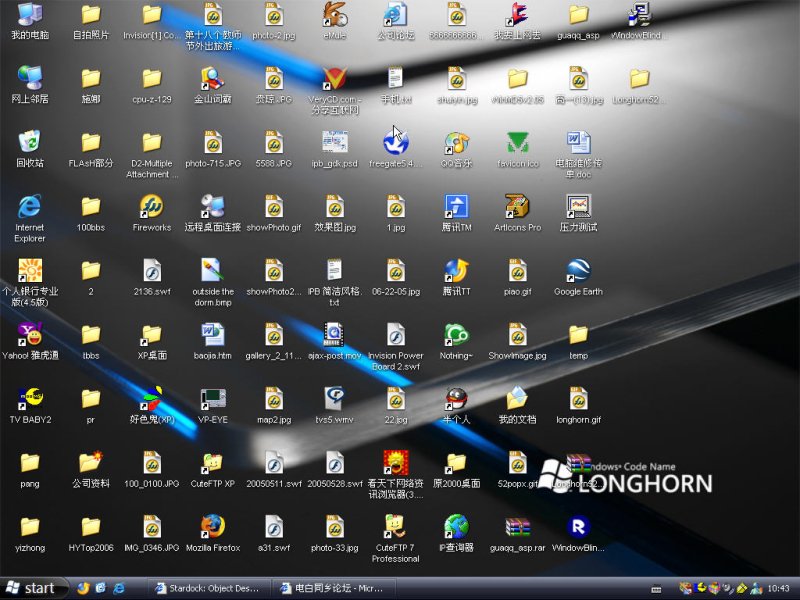This screenshot has height=600, width=800.
Task: Select the ipb_gdk.psd file
Action: [334, 142]
